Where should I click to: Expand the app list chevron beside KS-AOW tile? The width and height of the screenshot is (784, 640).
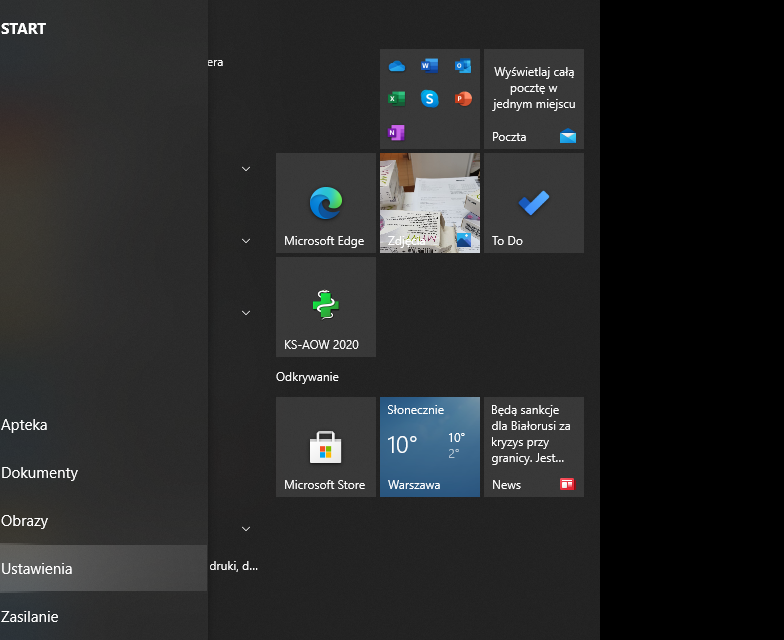point(246,313)
